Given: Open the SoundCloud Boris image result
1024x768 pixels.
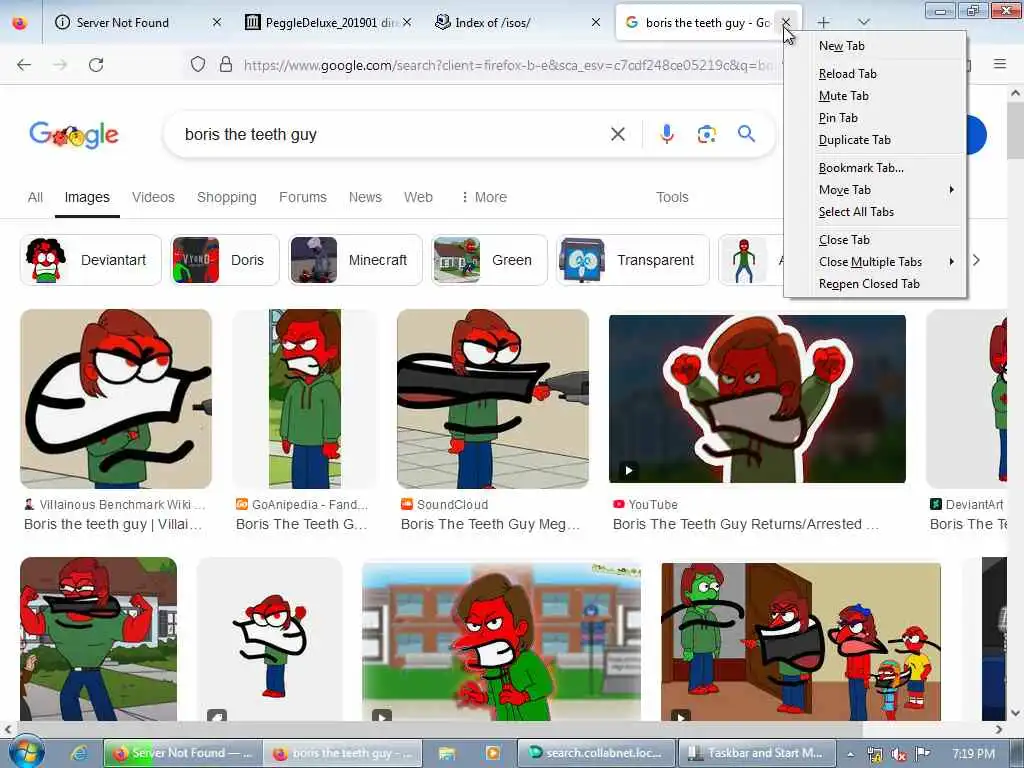Looking at the screenshot, I should tap(492, 398).
